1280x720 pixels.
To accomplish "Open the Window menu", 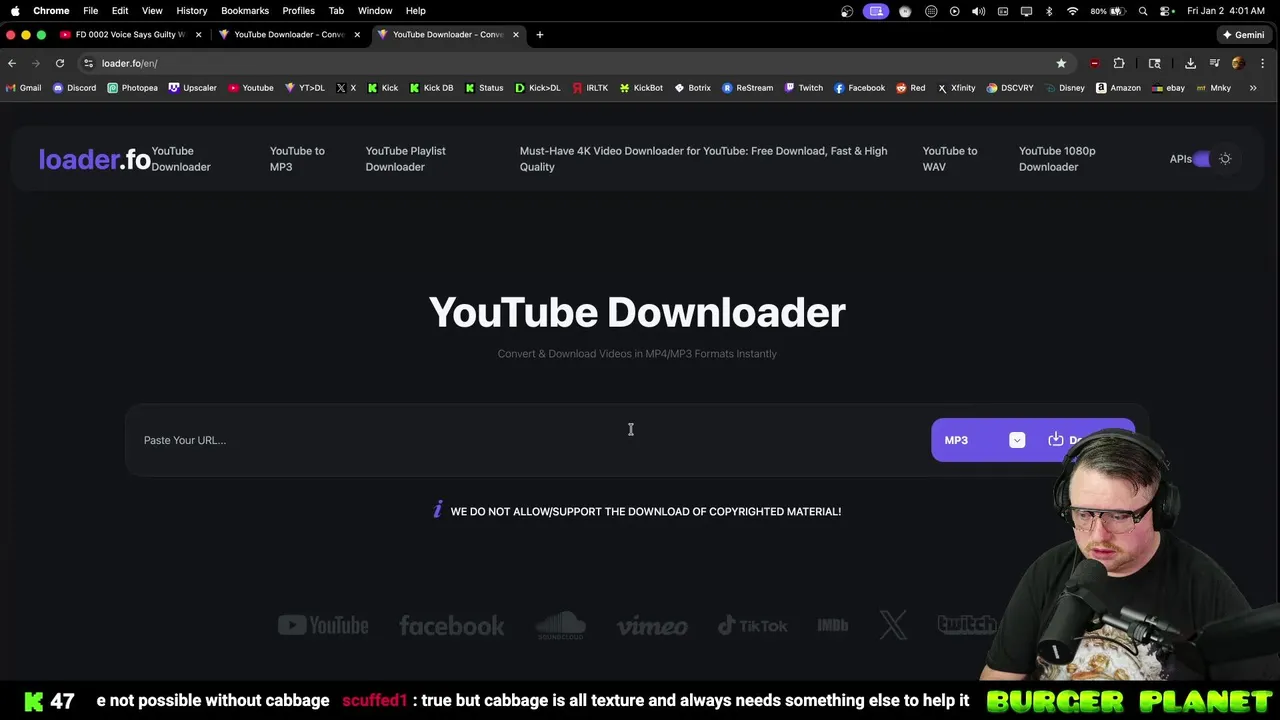I will (x=375, y=10).
